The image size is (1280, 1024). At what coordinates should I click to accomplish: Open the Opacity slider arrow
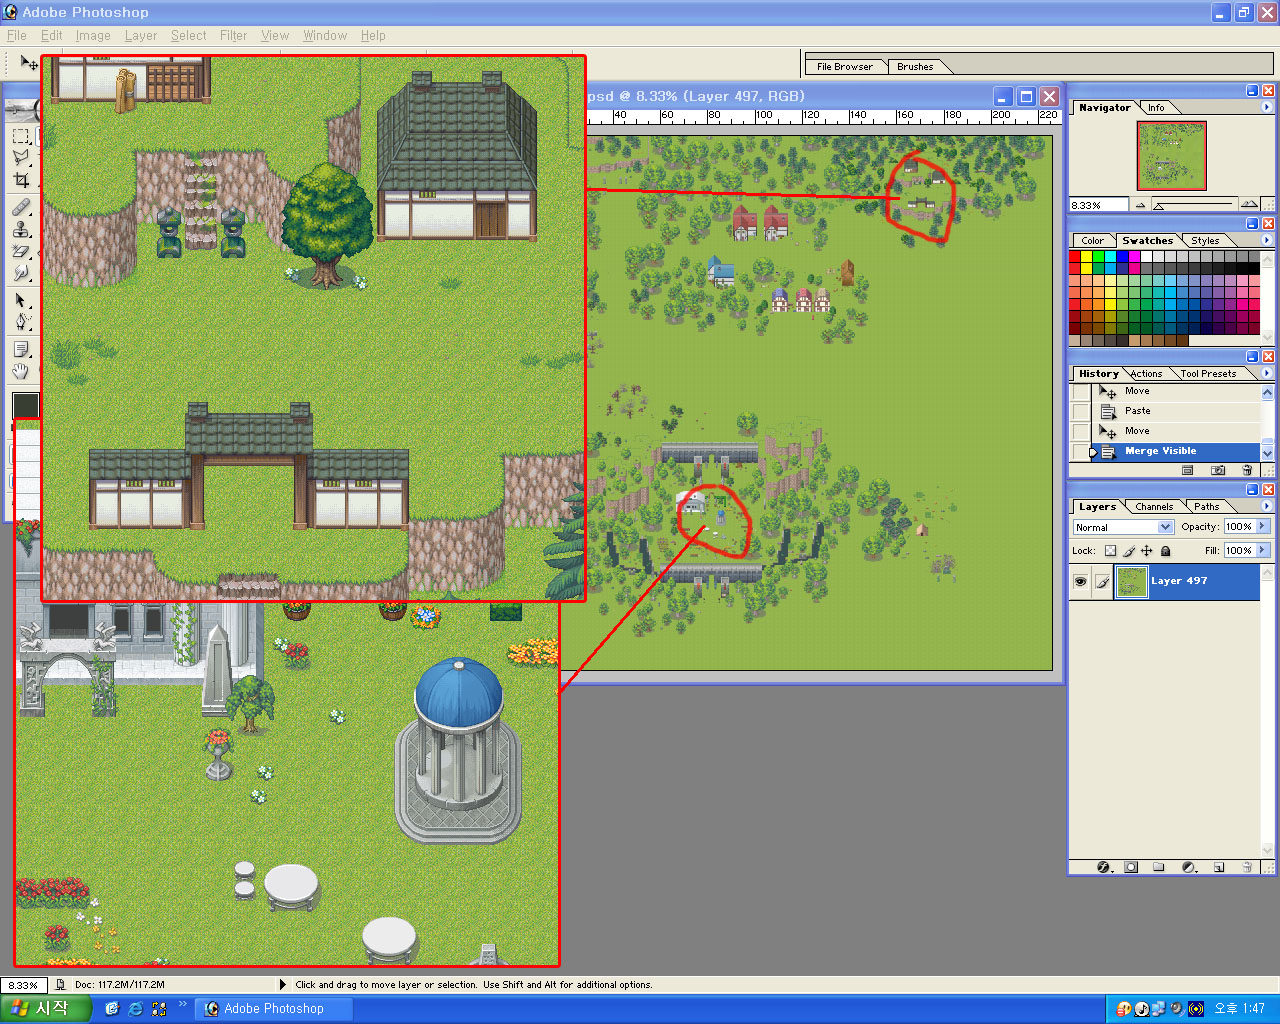(1262, 526)
